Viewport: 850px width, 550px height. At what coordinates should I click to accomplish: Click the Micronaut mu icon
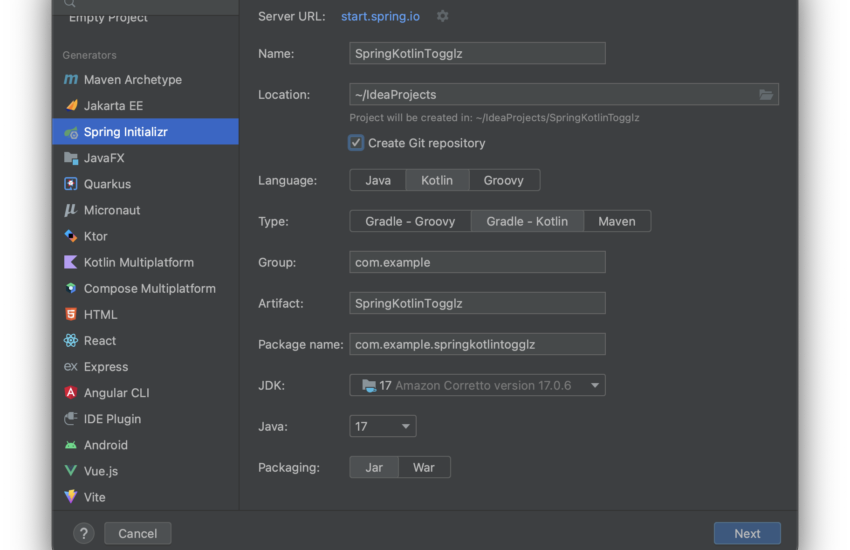[70, 210]
